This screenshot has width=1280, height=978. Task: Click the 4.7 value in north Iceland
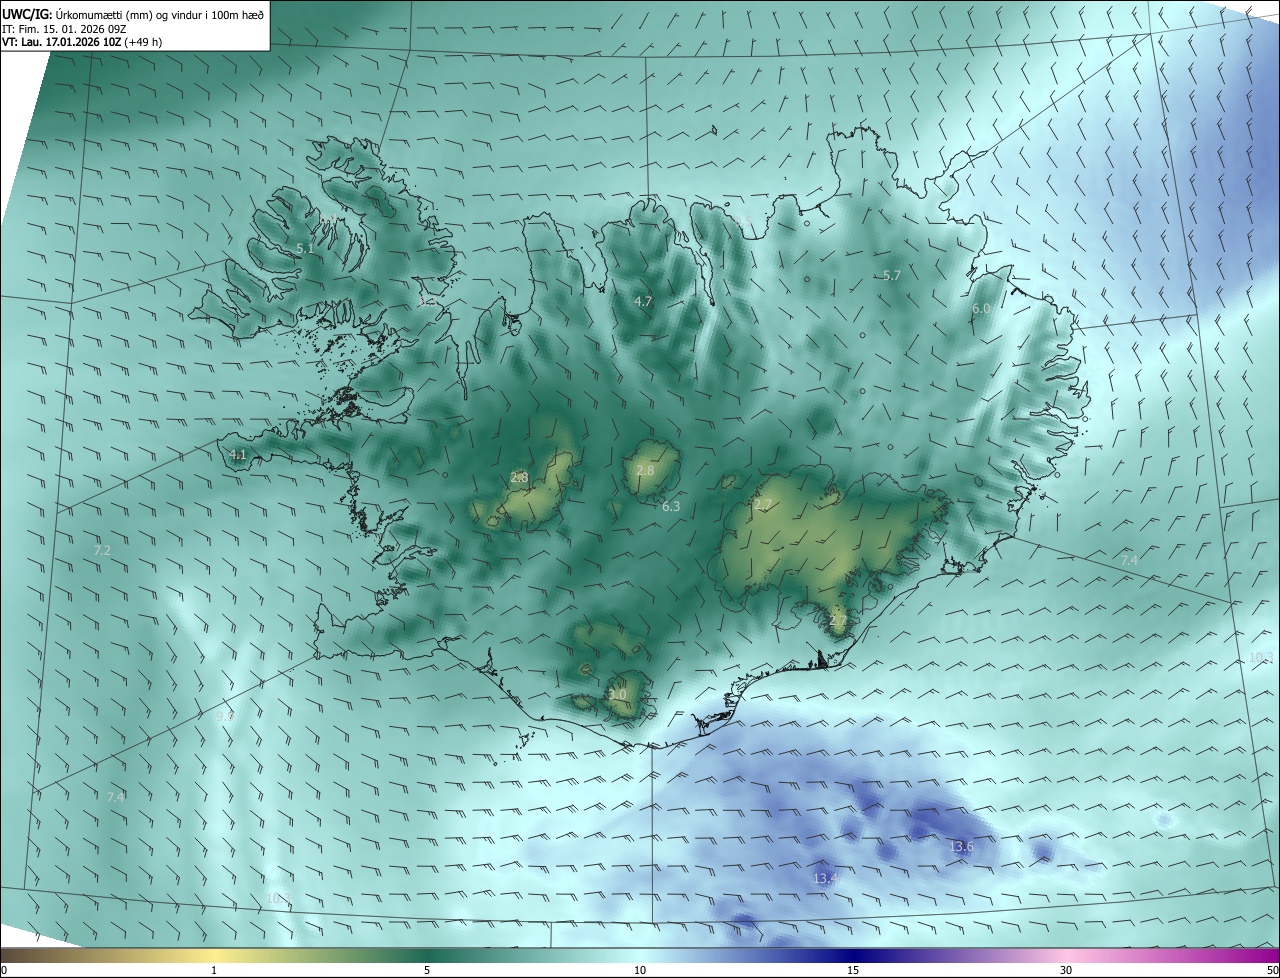(643, 301)
